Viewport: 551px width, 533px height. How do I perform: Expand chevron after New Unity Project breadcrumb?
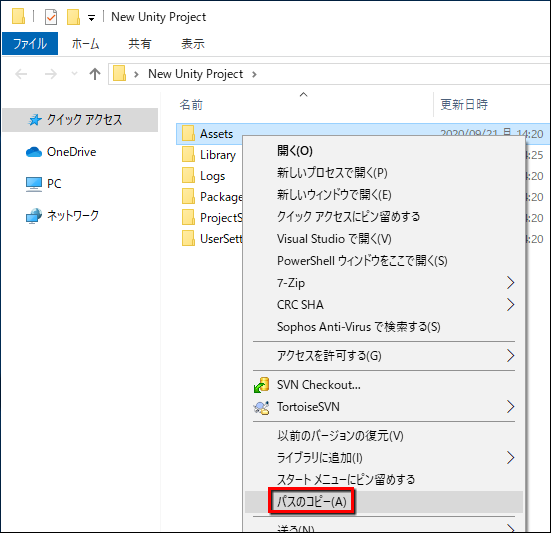click(x=254, y=74)
